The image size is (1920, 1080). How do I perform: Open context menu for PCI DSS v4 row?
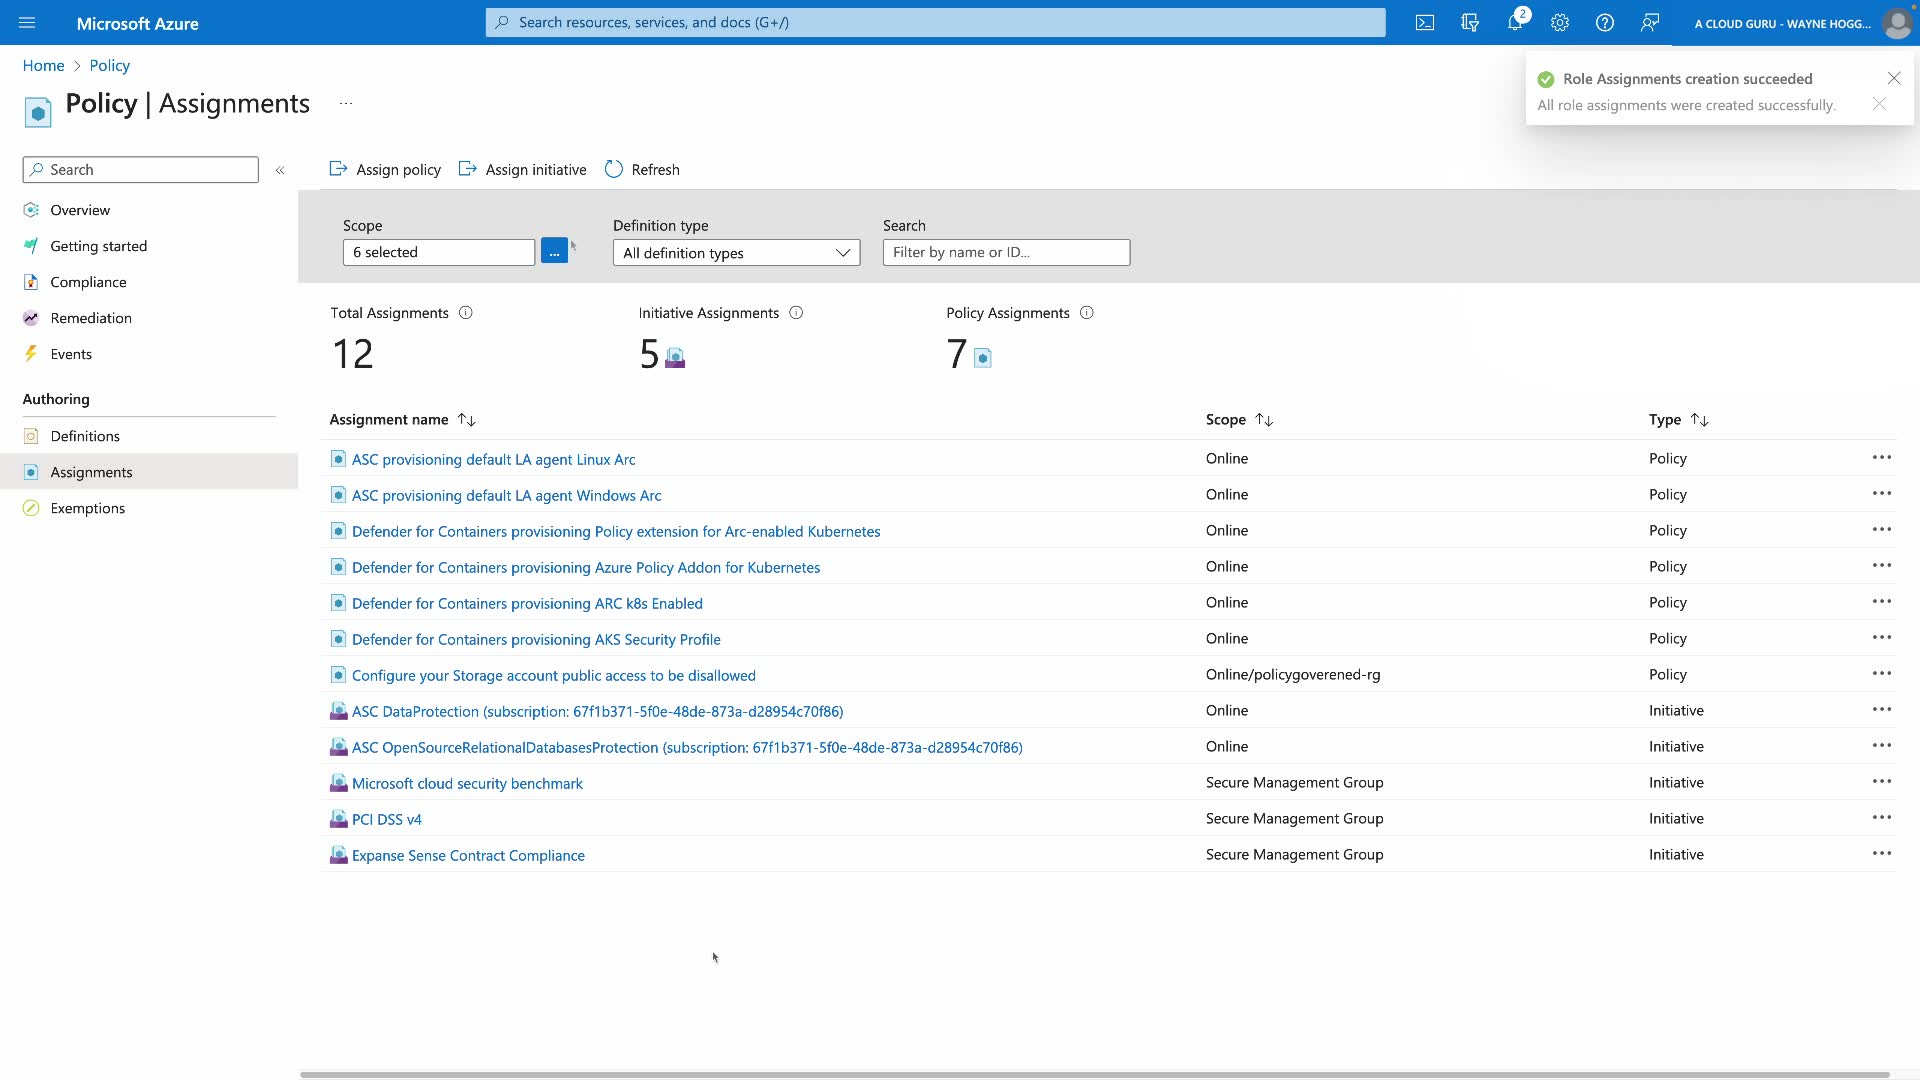[1881, 818]
